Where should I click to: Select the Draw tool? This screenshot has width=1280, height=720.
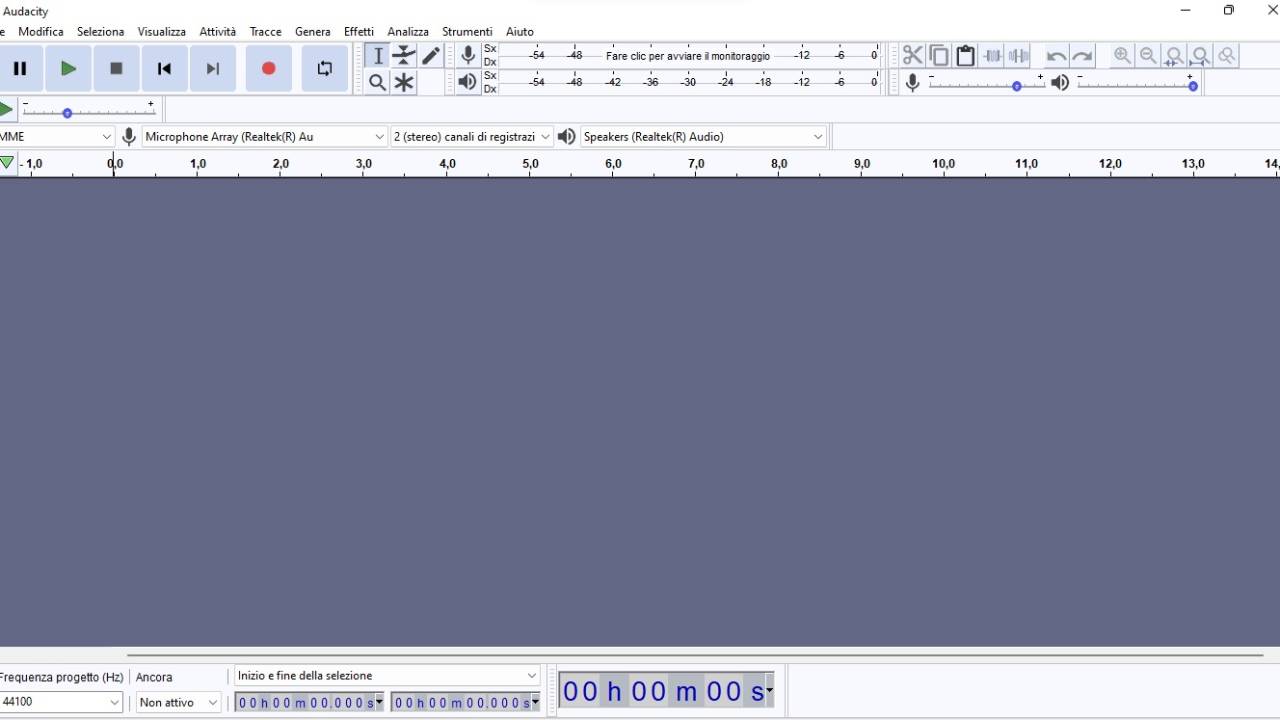[431, 55]
